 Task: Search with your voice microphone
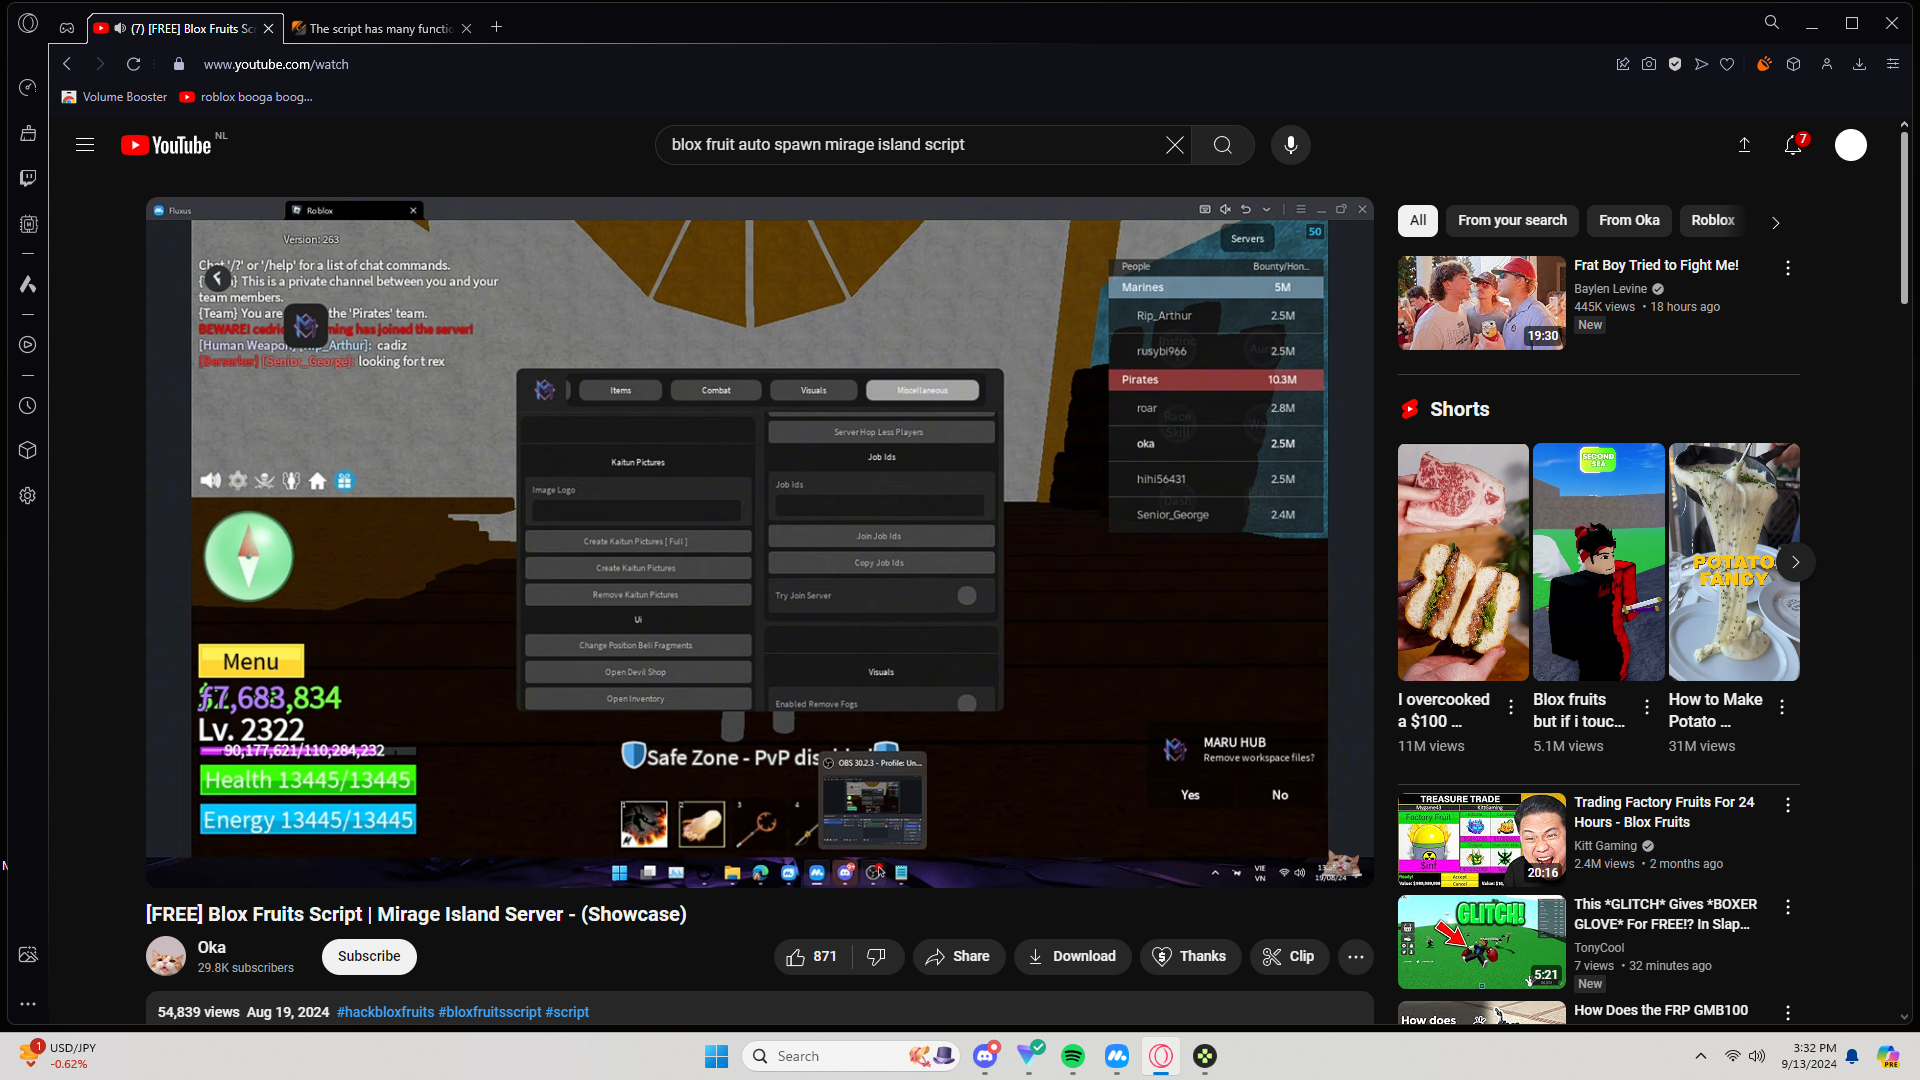click(1291, 145)
